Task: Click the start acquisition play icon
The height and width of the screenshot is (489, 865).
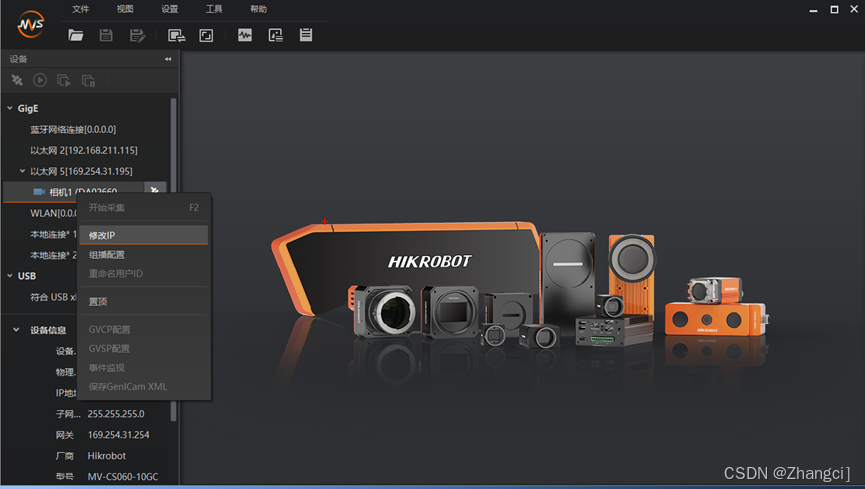Action: [x=40, y=80]
